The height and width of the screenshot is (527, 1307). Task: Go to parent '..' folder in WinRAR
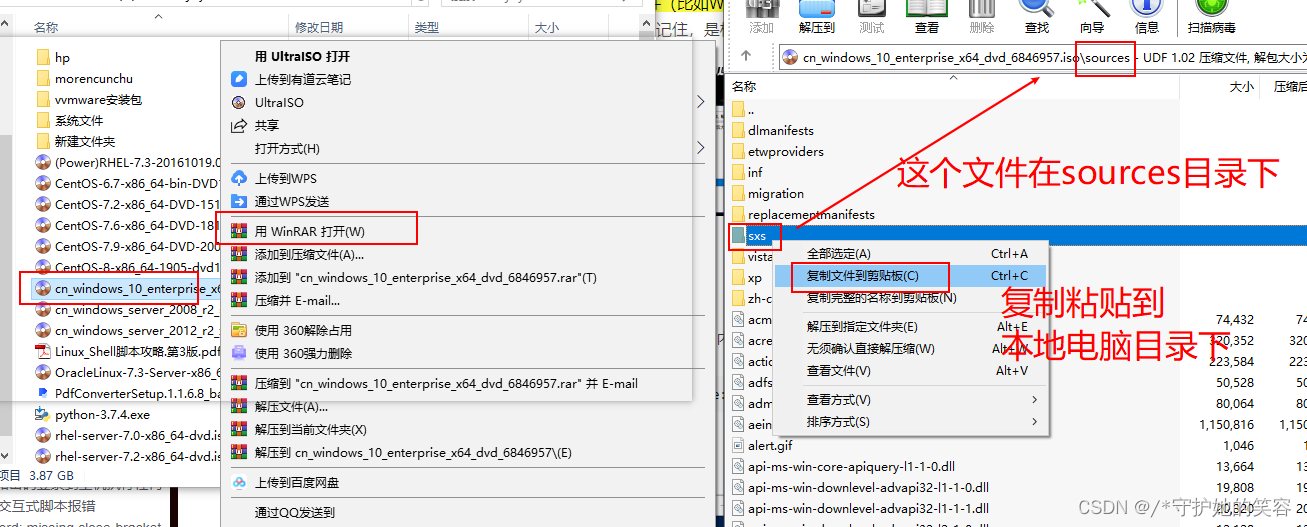click(751, 109)
